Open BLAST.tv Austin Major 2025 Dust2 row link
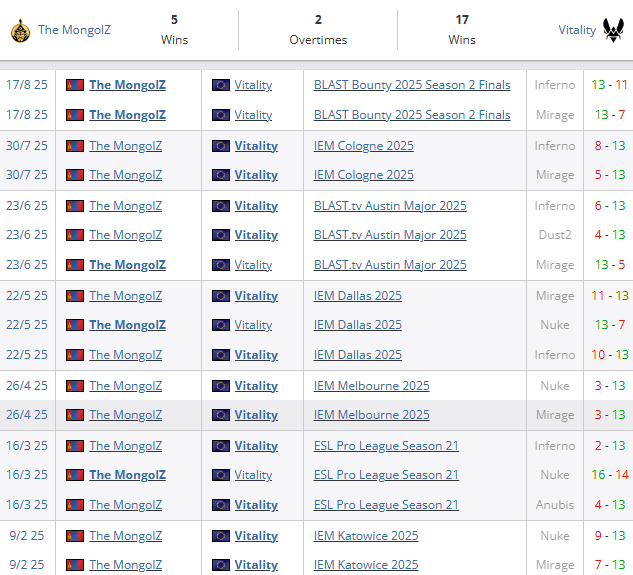Image resolution: width=633 pixels, height=575 pixels. [390, 235]
